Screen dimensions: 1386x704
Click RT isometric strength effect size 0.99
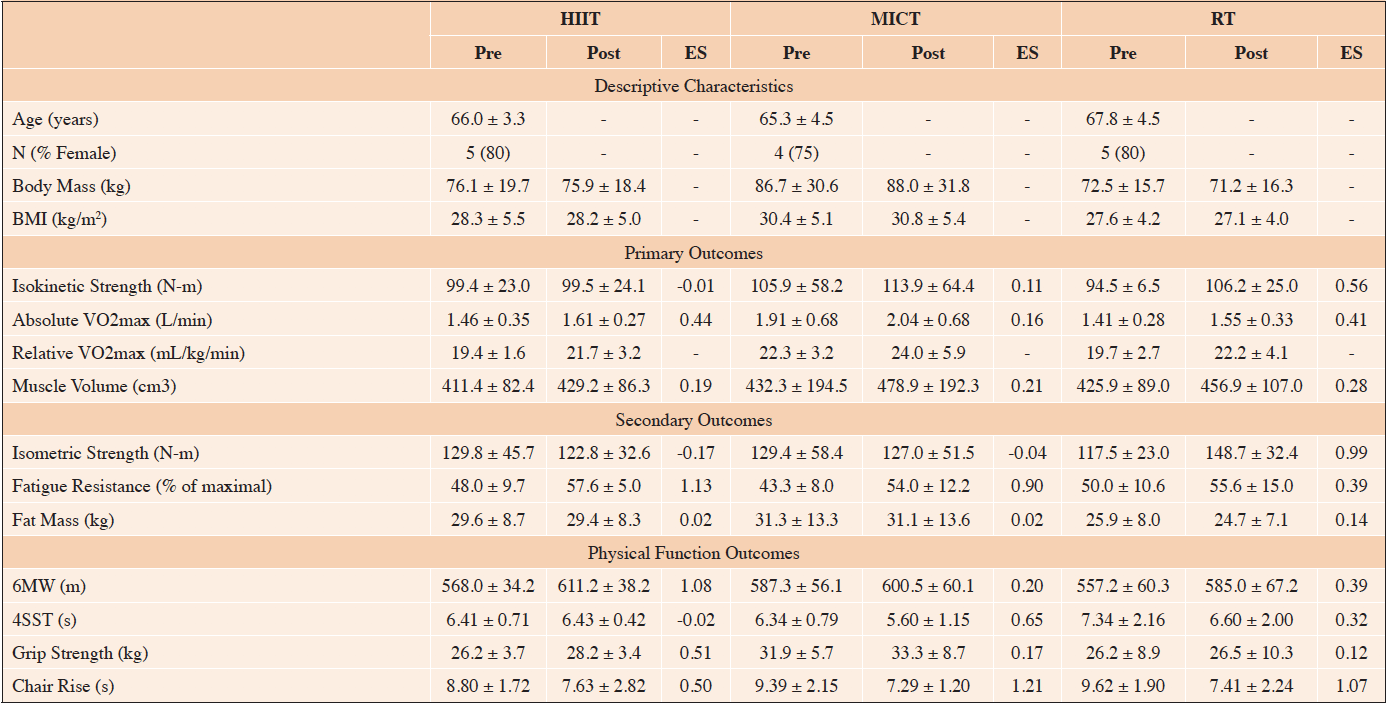pos(1352,454)
